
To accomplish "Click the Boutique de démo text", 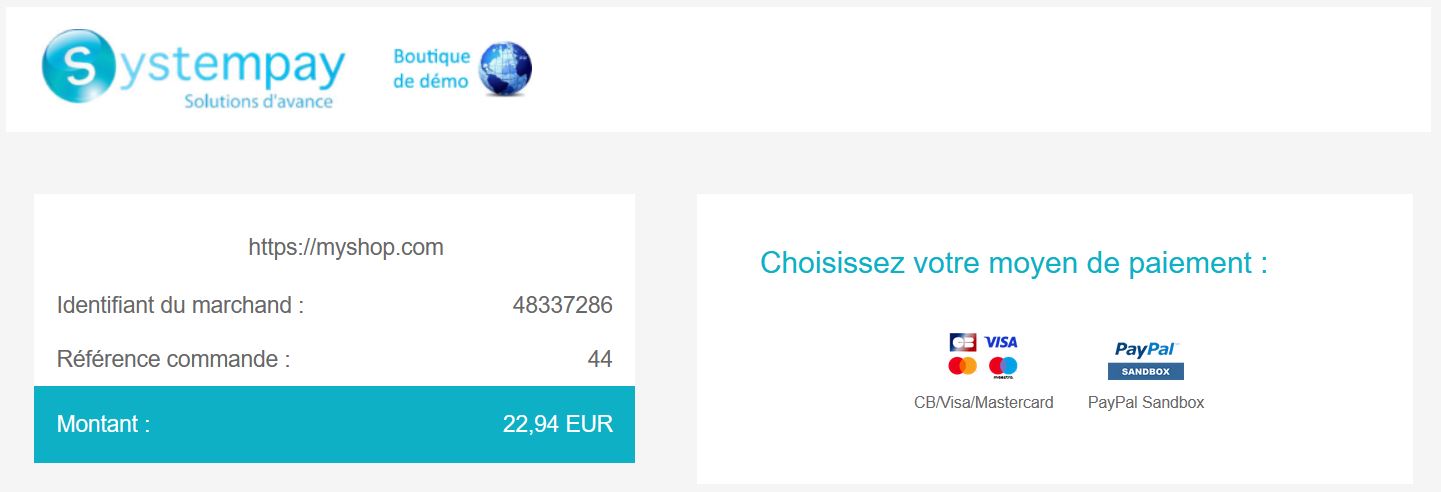I will pos(432,69).
